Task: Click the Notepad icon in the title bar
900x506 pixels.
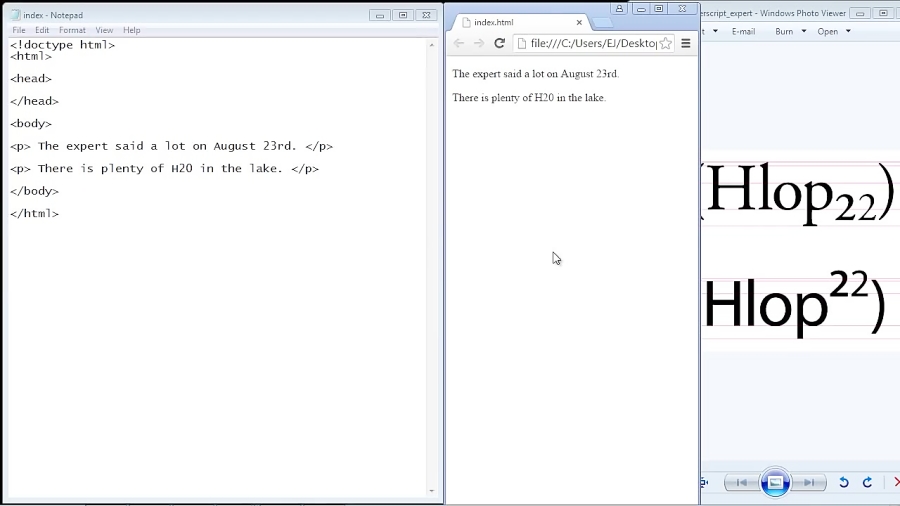Action: 15,15
